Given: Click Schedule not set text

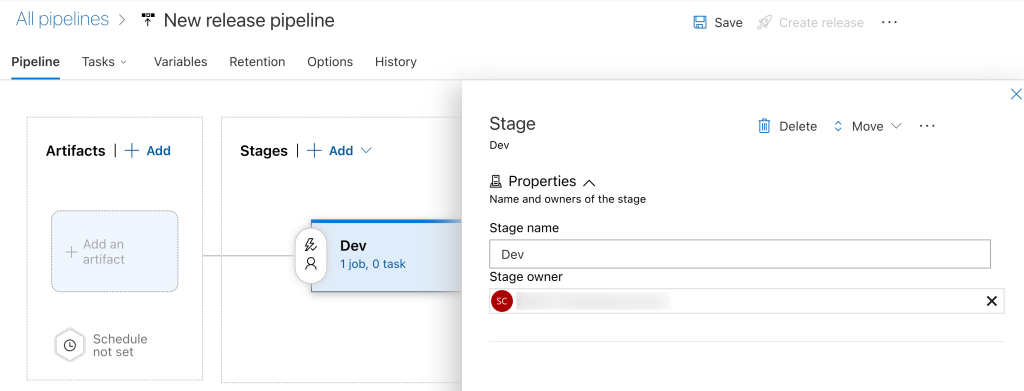Looking at the screenshot, I should (x=120, y=345).
